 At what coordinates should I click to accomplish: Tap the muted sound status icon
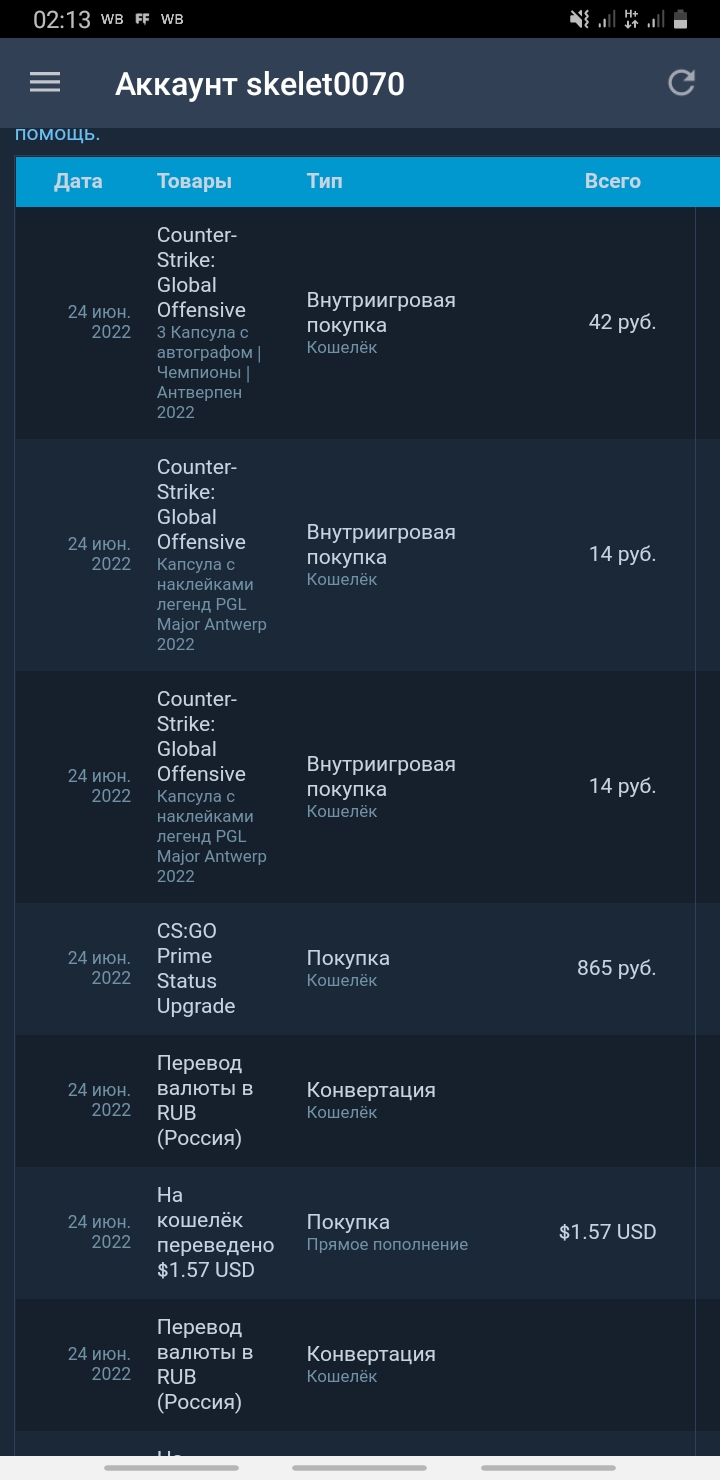[578, 19]
